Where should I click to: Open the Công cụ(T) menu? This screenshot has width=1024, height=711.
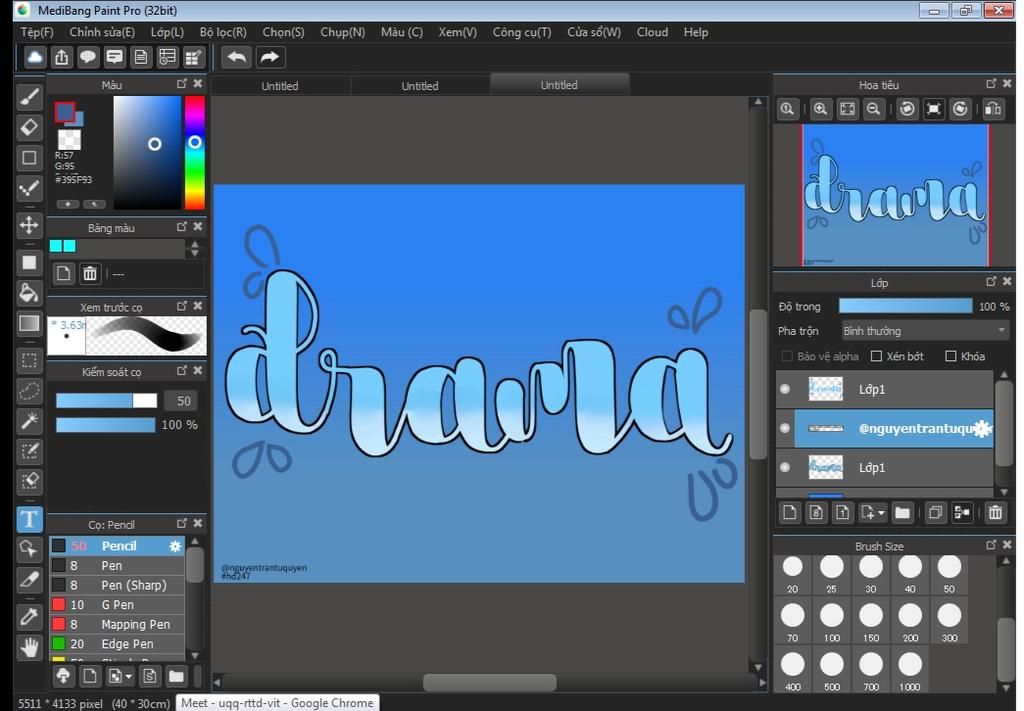coord(522,32)
